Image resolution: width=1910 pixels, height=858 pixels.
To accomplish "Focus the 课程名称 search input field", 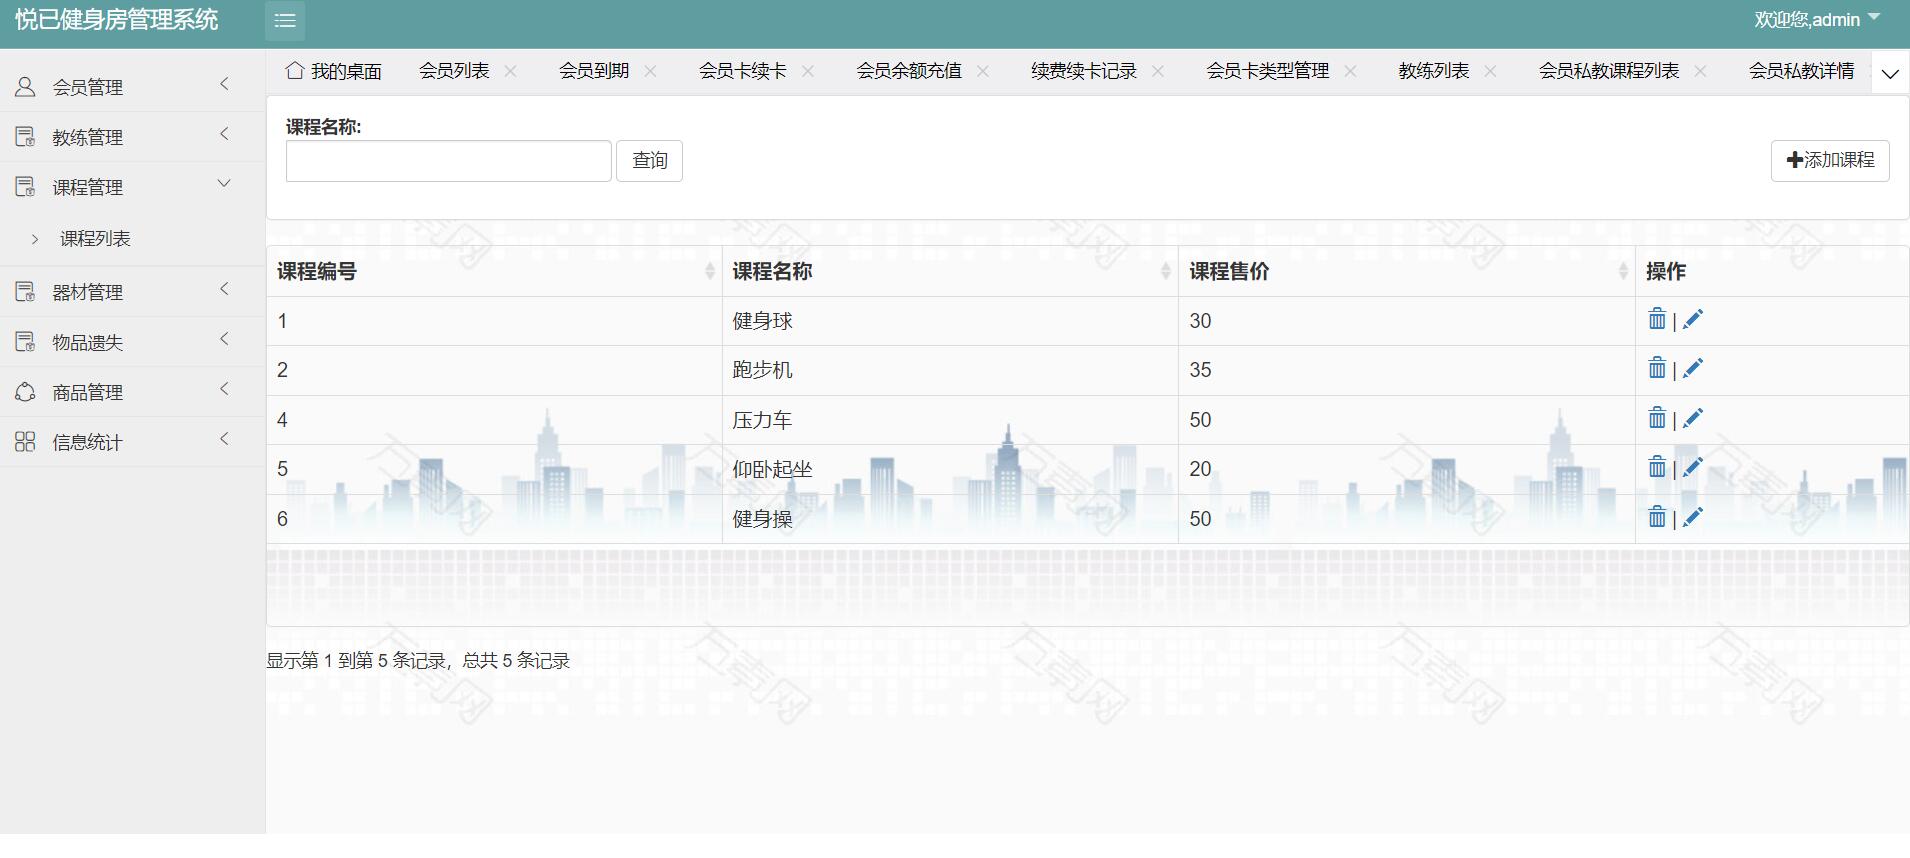I will tap(448, 161).
